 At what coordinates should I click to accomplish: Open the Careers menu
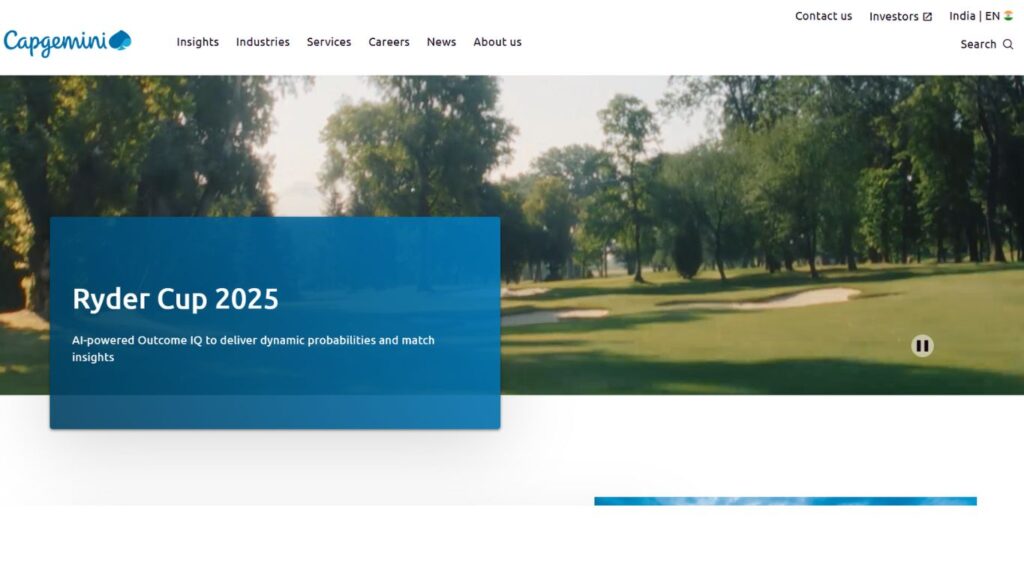[389, 42]
